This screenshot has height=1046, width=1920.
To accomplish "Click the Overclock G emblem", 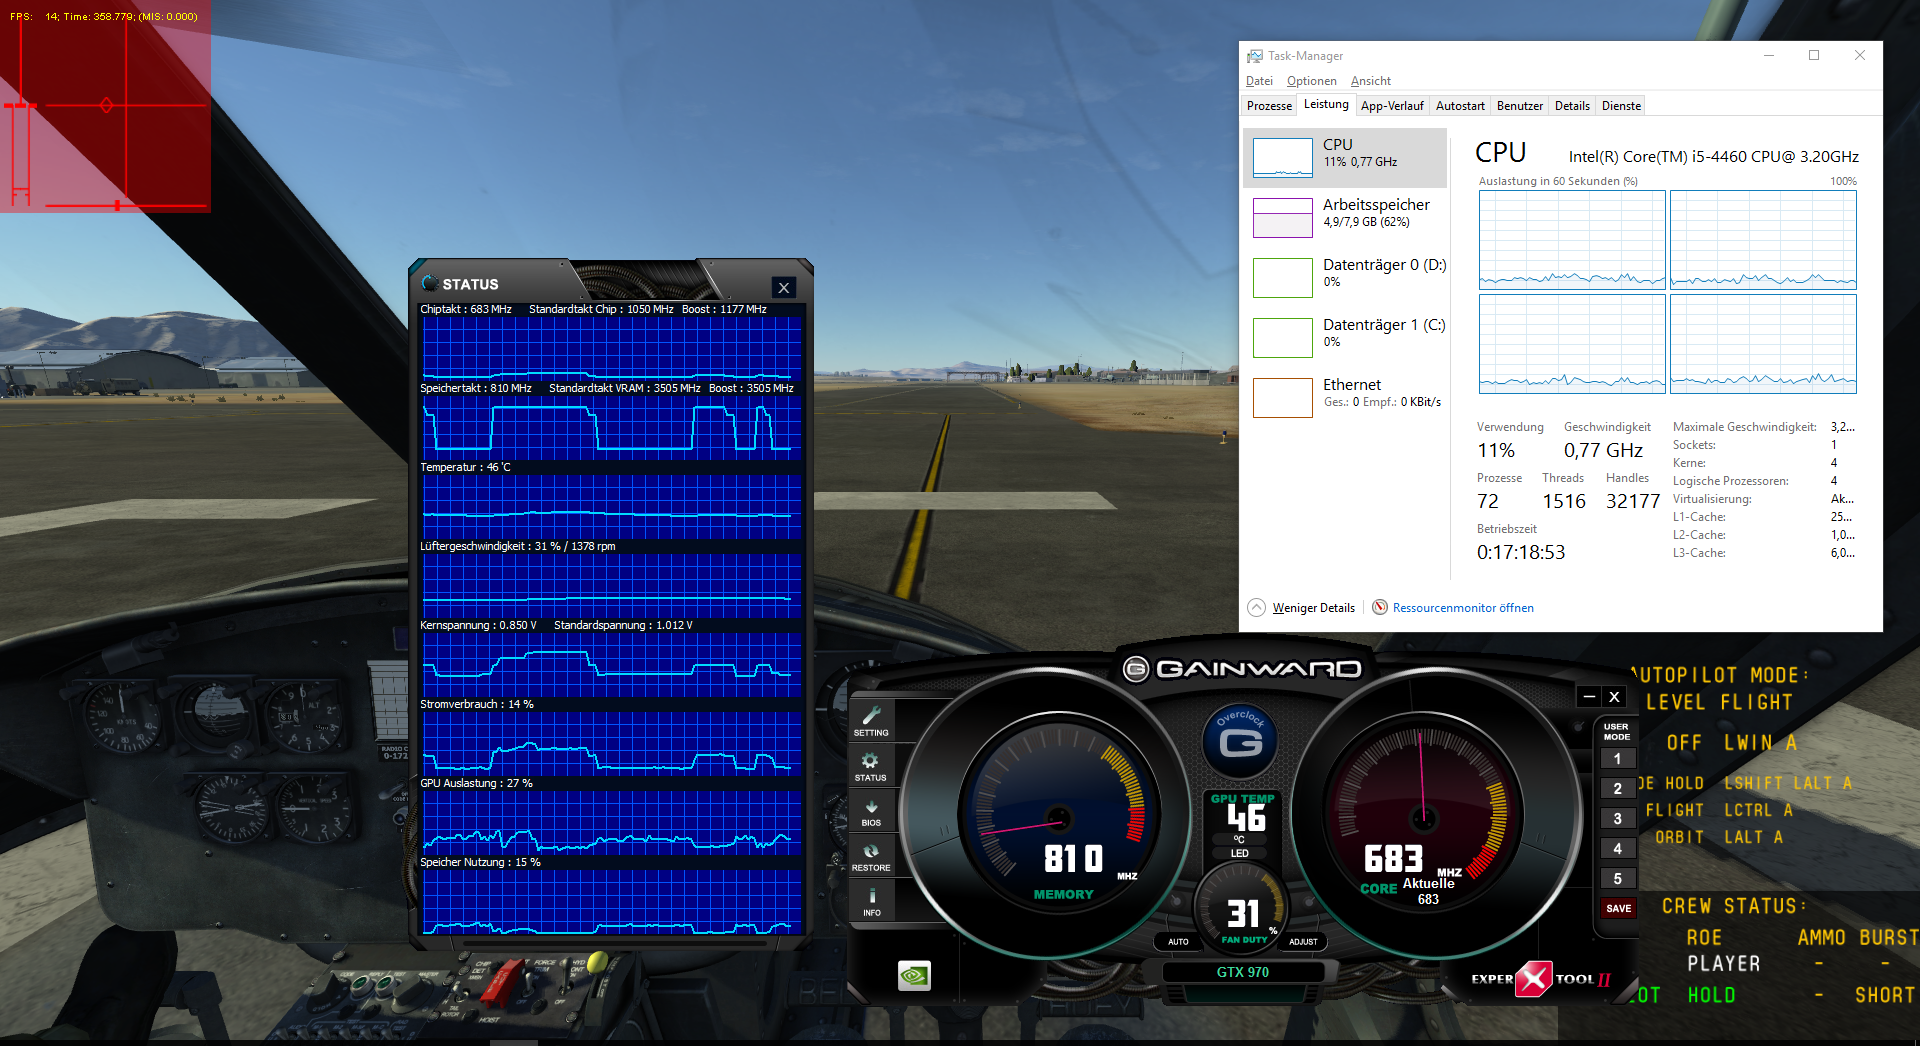I will pos(1241,741).
